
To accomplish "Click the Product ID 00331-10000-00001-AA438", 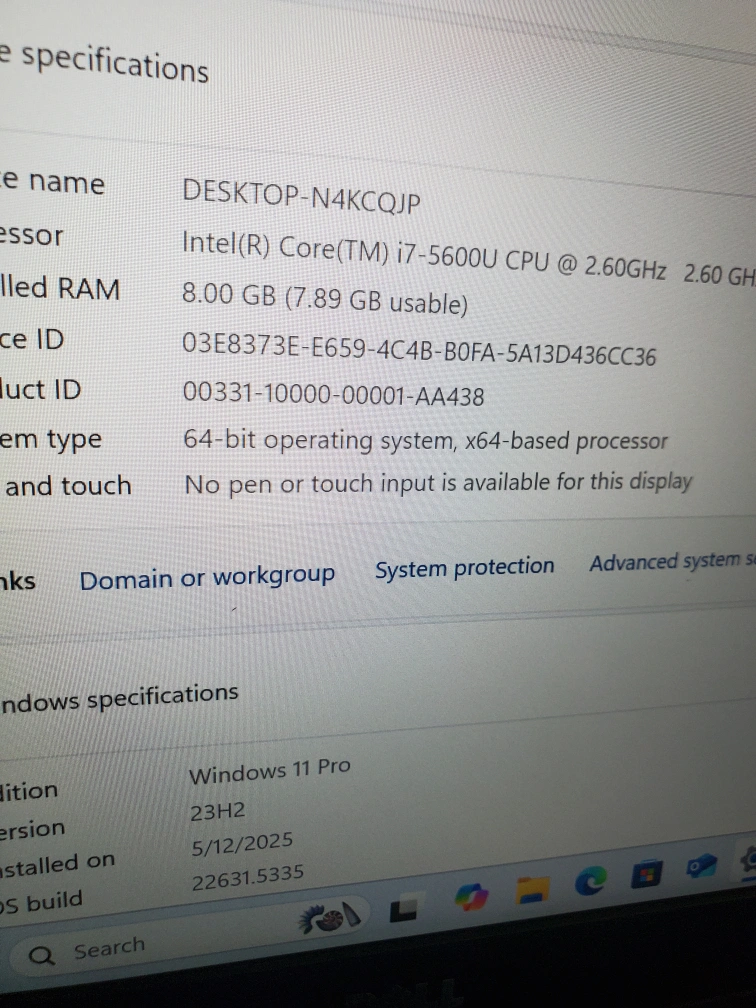I will pos(334,395).
